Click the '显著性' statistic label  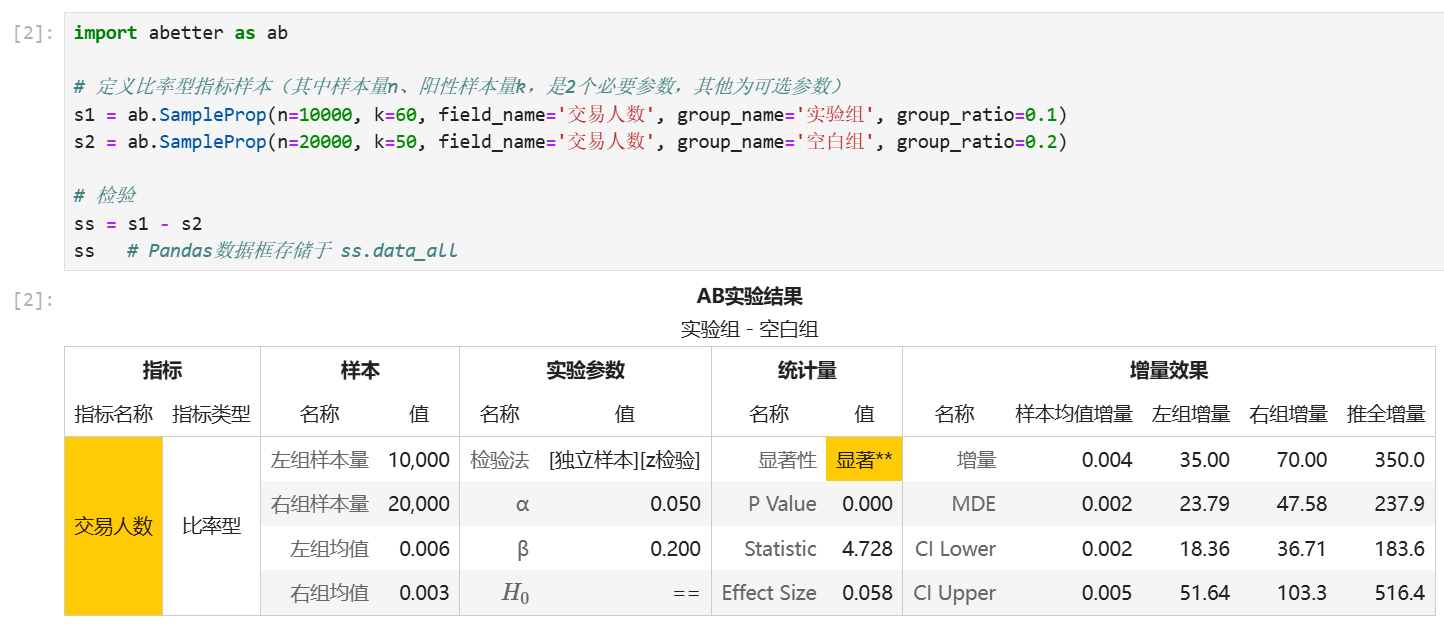[x=787, y=460]
